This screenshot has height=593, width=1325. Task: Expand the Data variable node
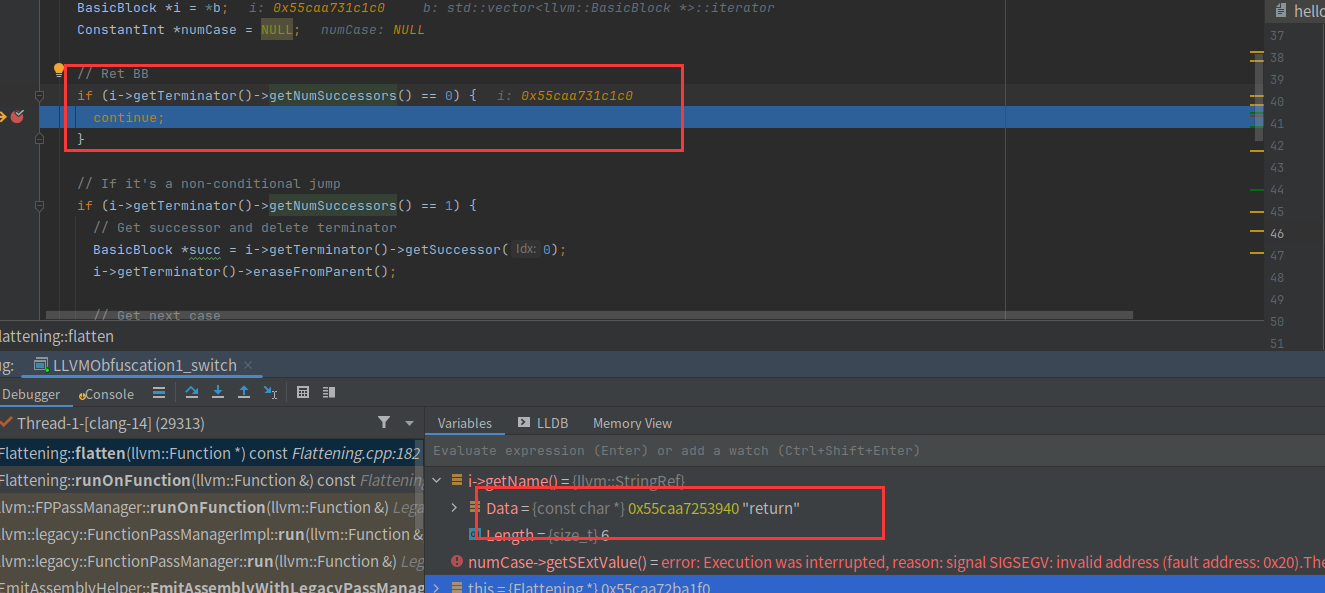[x=454, y=509]
